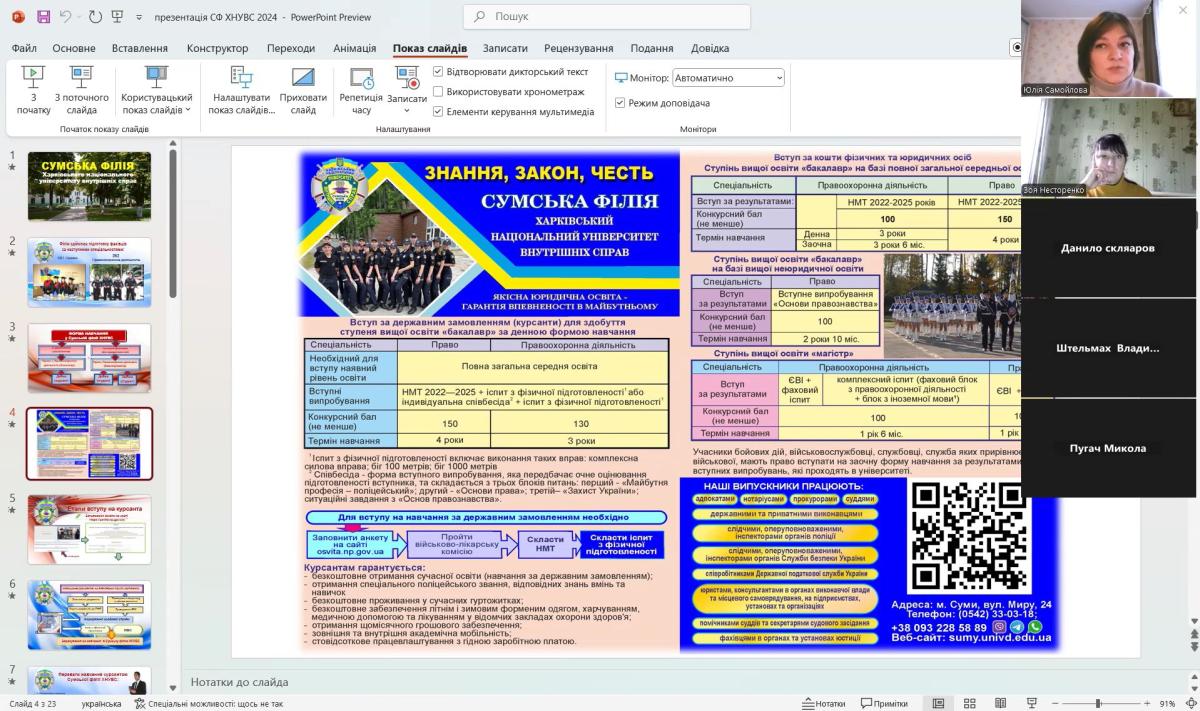This screenshot has height=711, width=1200.
Task: Enable Використовувати хронометраж checkbox
Action: point(438,92)
